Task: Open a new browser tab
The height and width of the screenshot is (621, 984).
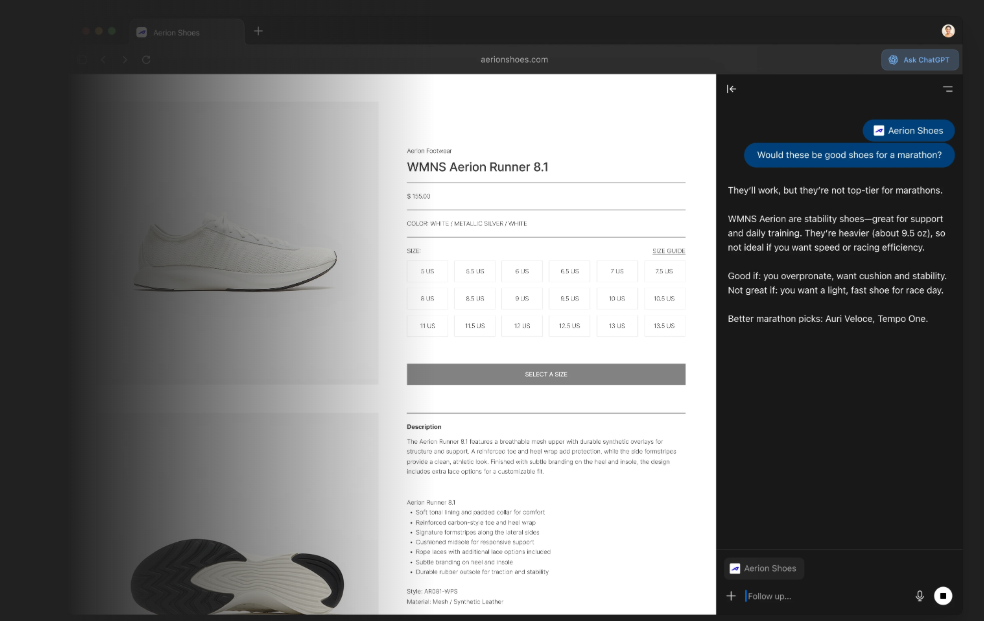Action: click(x=258, y=31)
